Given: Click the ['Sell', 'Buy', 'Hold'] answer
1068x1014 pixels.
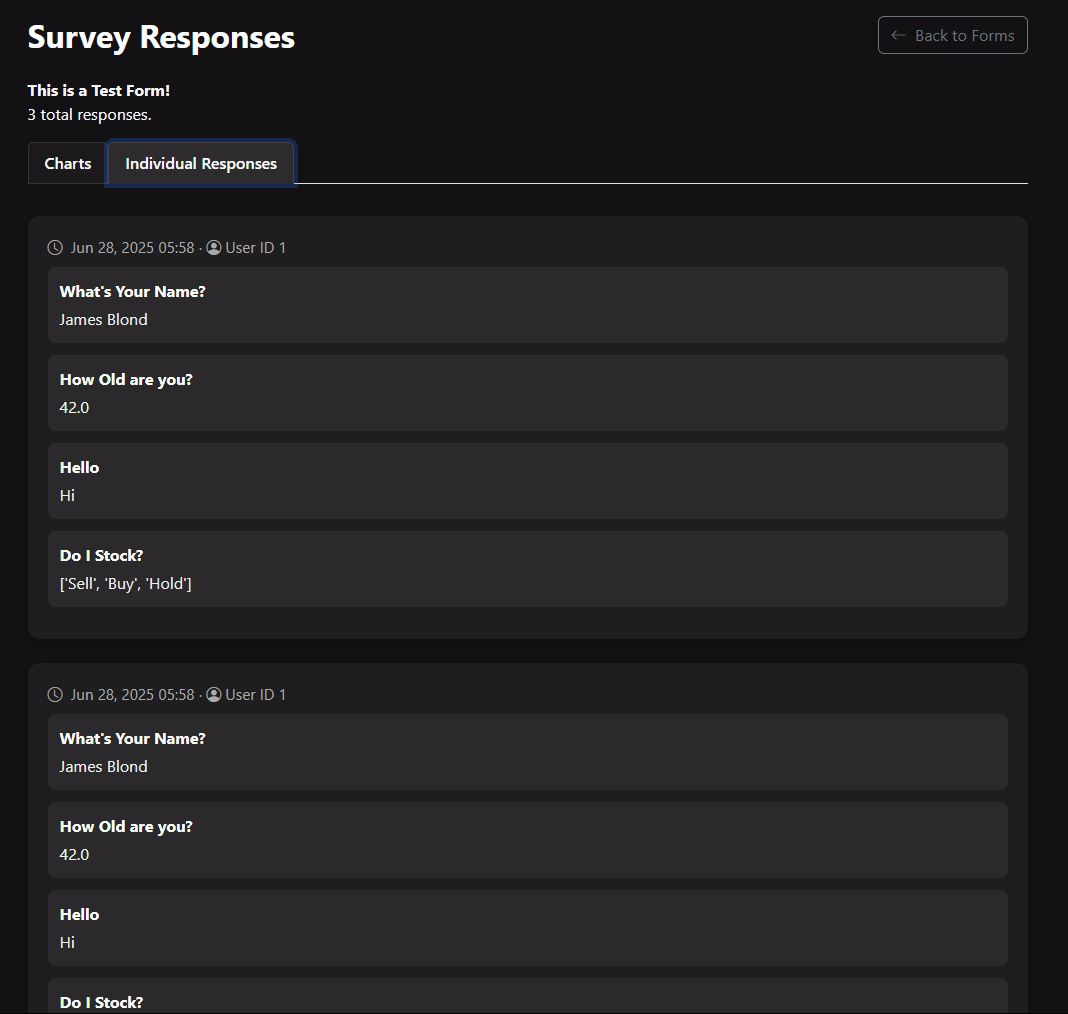Looking at the screenshot, I should tap(125, 584).
